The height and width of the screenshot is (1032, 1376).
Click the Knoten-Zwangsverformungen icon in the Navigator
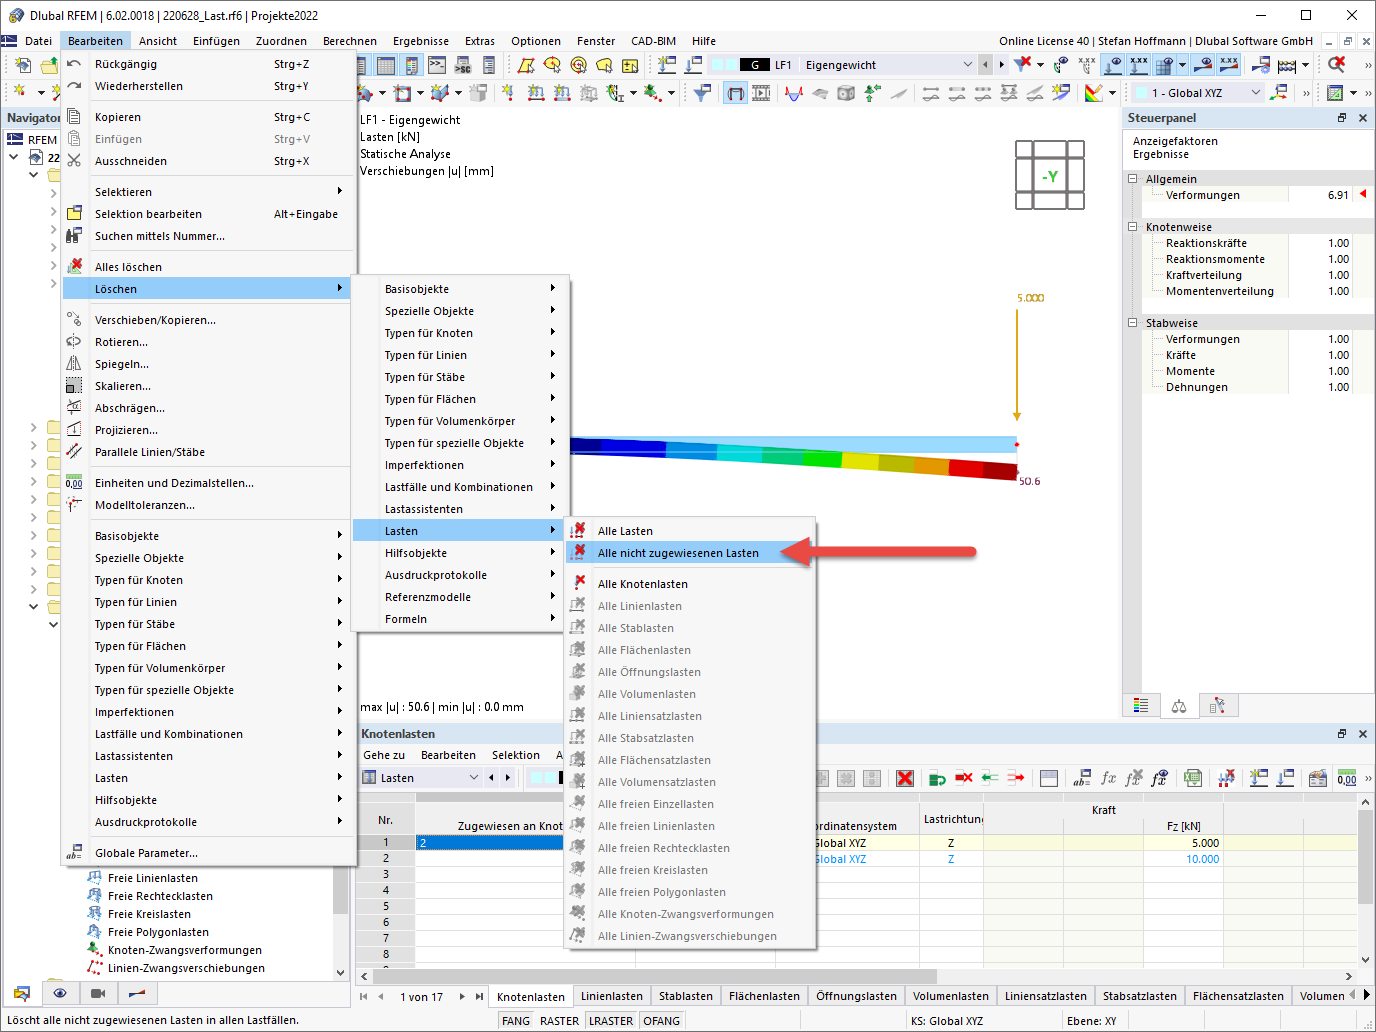[x=94, y=950]
